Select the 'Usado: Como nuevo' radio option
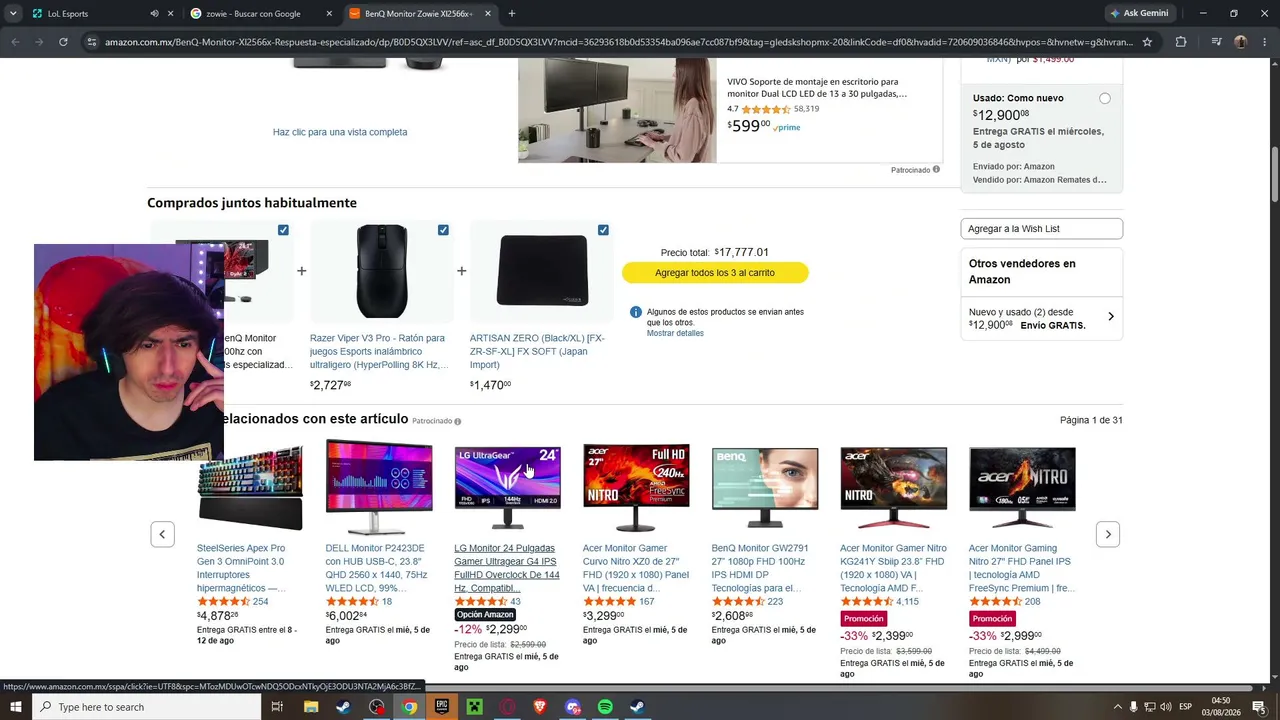 pos(1104,99)
